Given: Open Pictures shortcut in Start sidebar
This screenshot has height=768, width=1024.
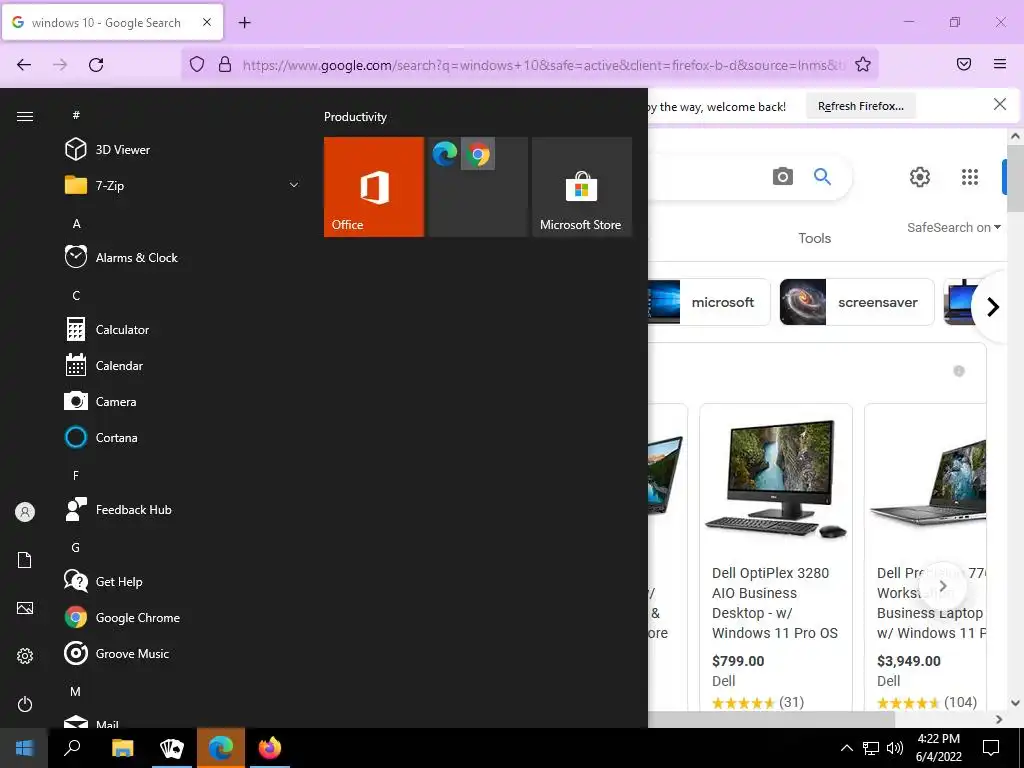Looking at the screenshot, I should click(25, 608).
